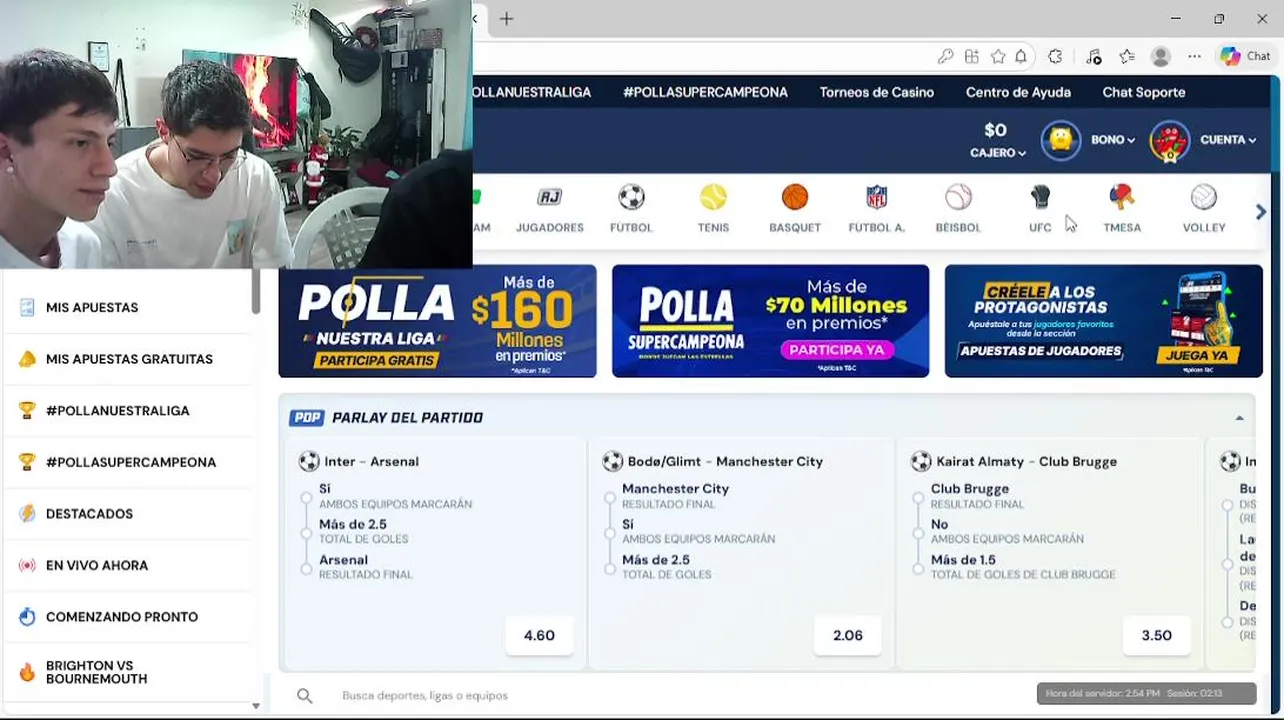Image resolution: width=1284 pixels, height=720 pixels.
Task: Select Arsenal resultado final radio option
Action: click(307, 568)
